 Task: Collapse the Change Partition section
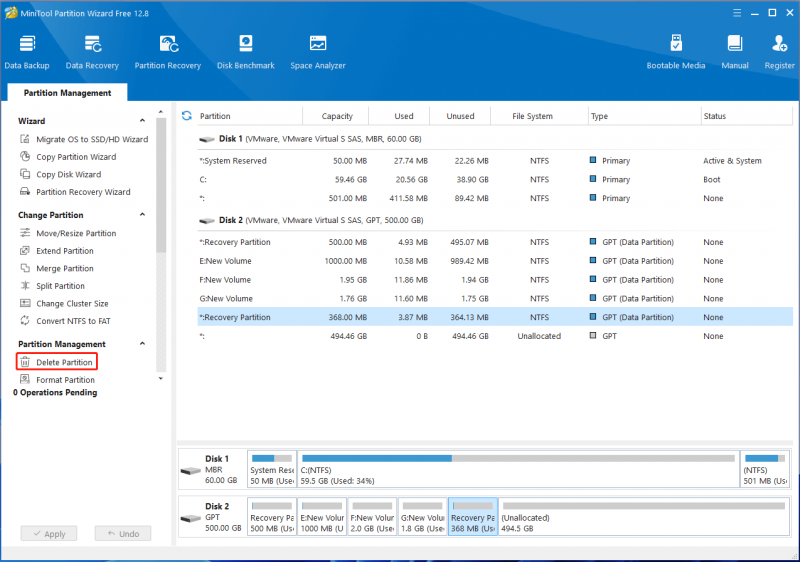(142, 215)
